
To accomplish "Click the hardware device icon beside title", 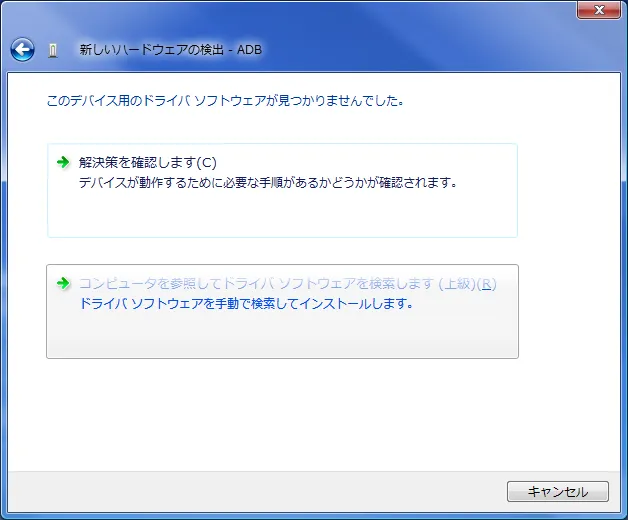I will pyautogui.click(x=53, y=50).
